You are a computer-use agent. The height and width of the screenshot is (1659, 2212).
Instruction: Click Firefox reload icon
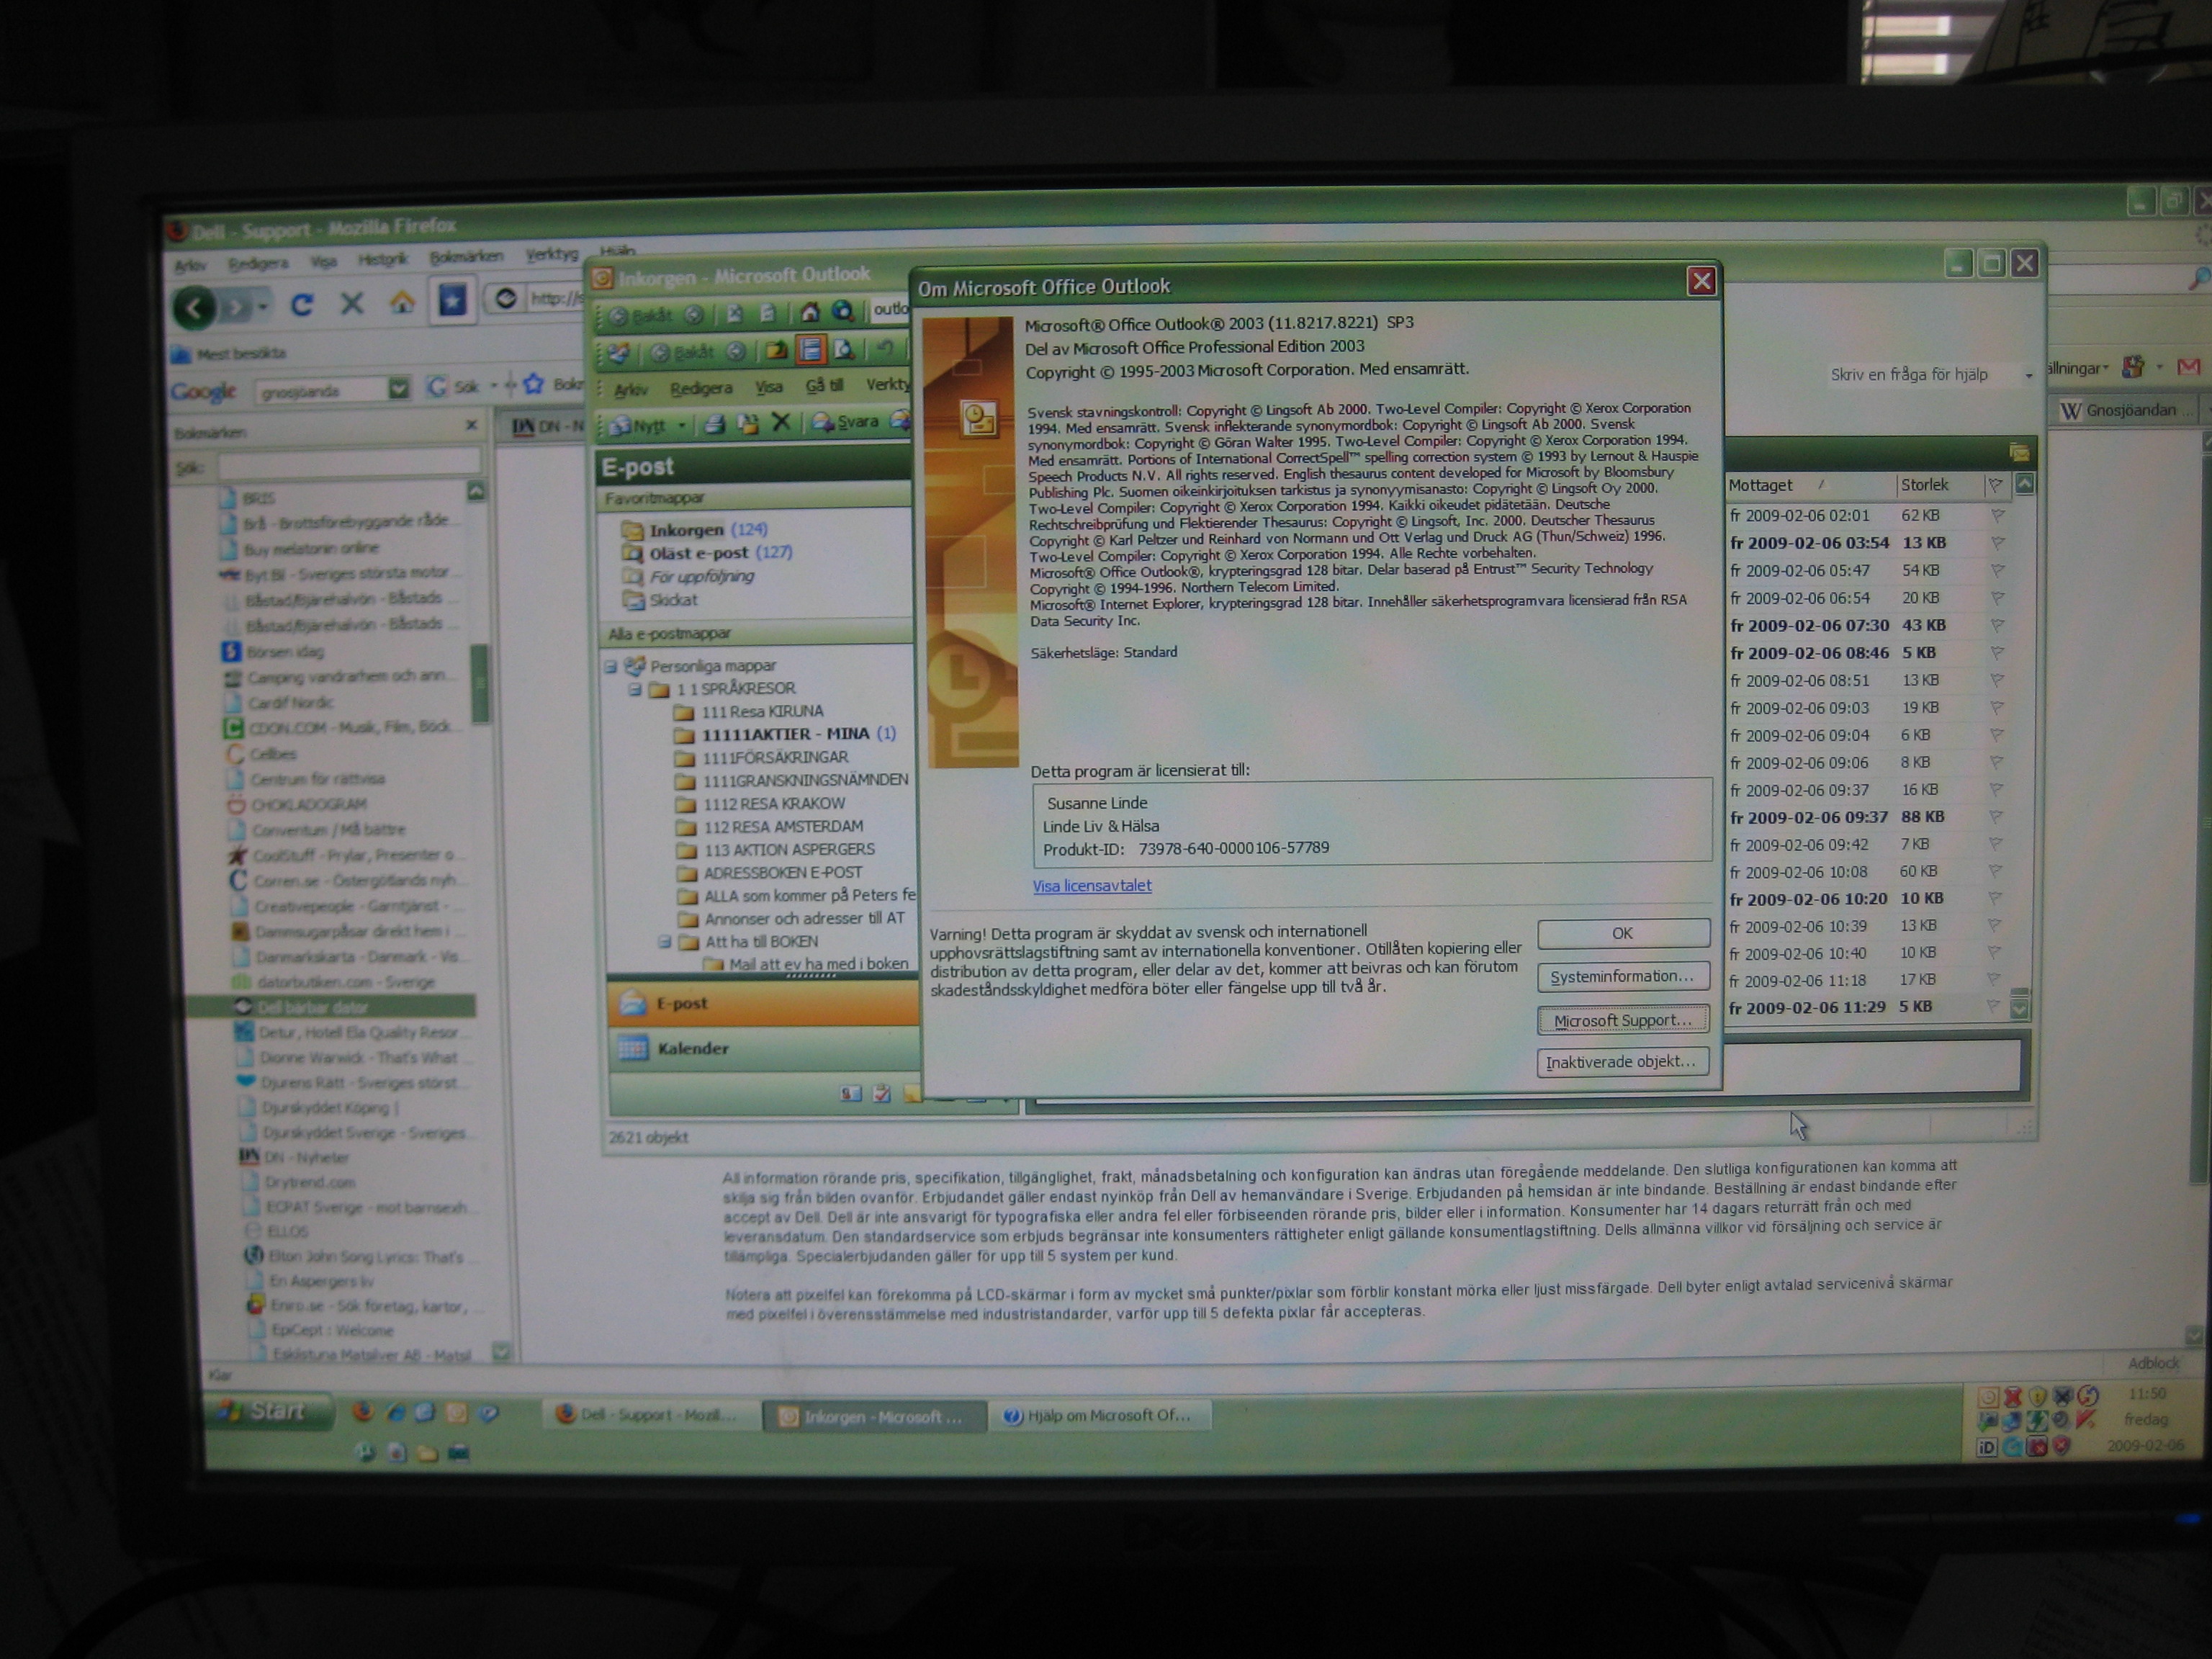pyautogui.click(x=302, y=304)
